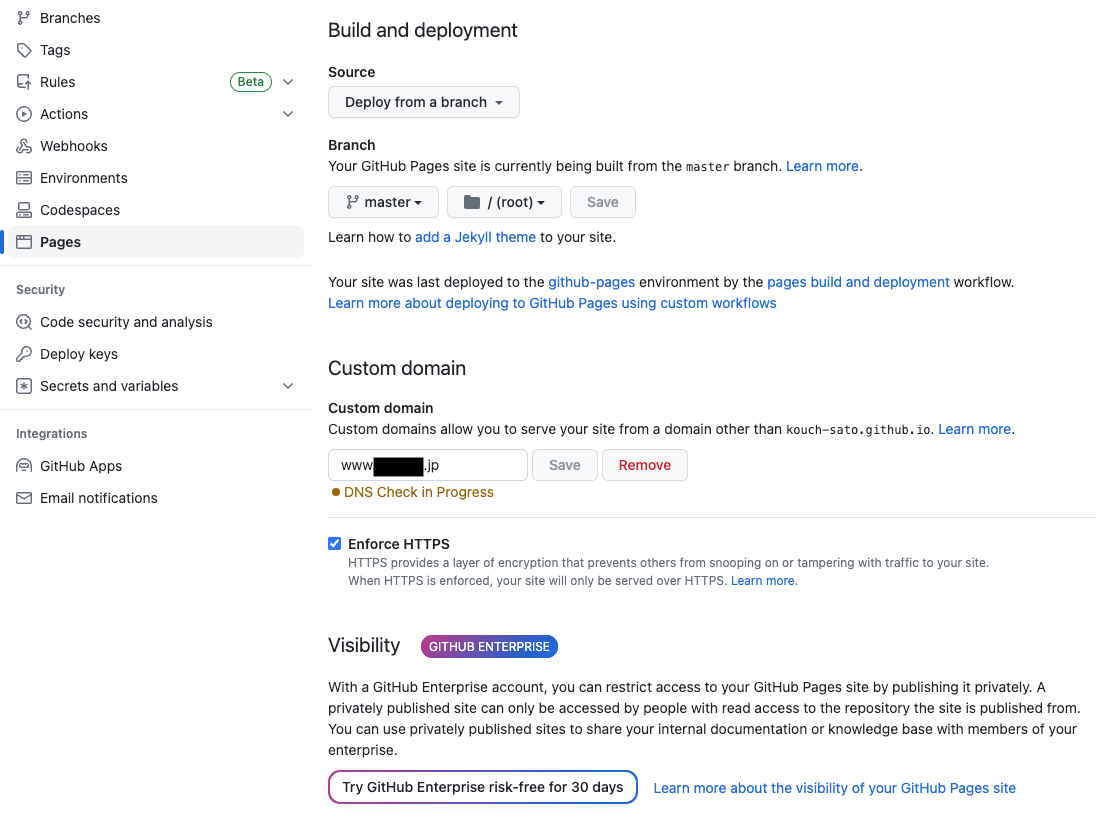1115x824 pixels.
Task: Open the Deploy from a branch dropdown
Action: click(x=424, y=102)
